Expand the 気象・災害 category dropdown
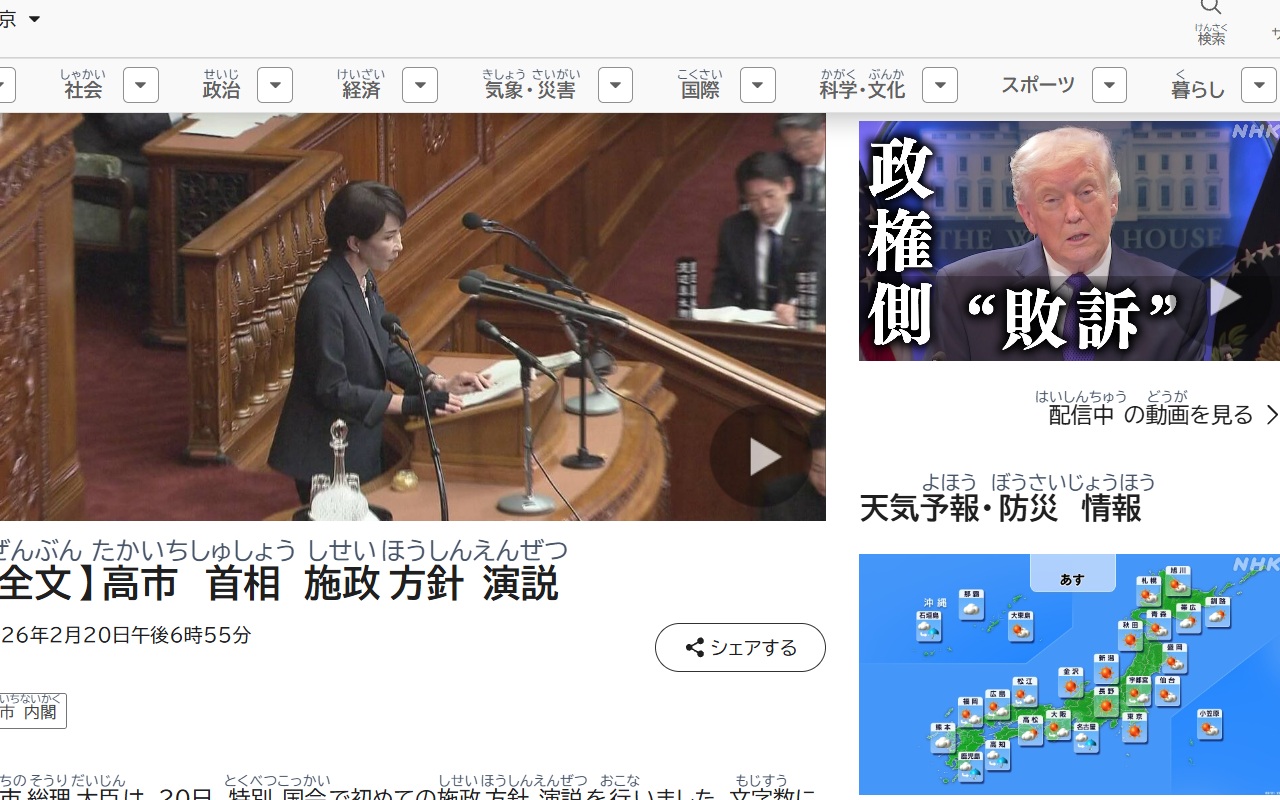 coord(615,85)
